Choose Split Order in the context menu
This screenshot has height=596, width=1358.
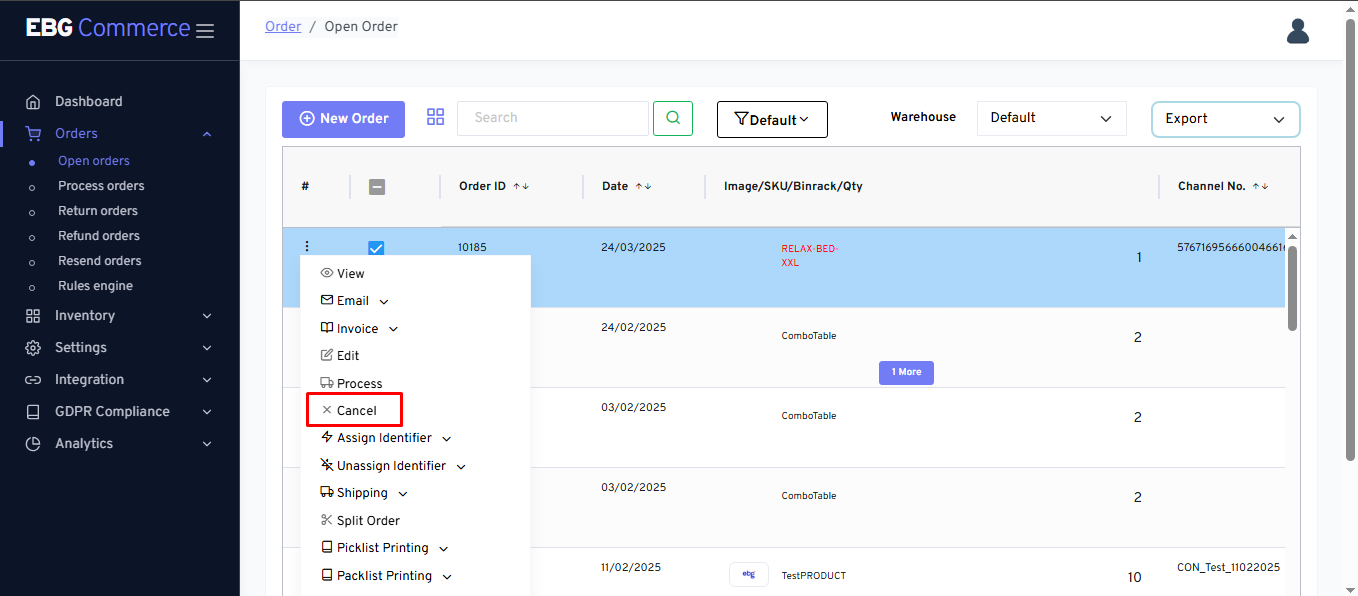click(367, 520)
